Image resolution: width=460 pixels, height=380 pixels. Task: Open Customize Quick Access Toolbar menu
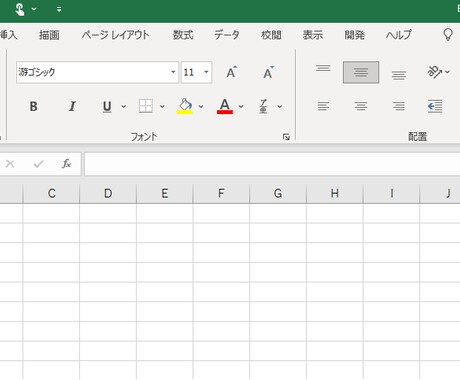tap(59, 9)
